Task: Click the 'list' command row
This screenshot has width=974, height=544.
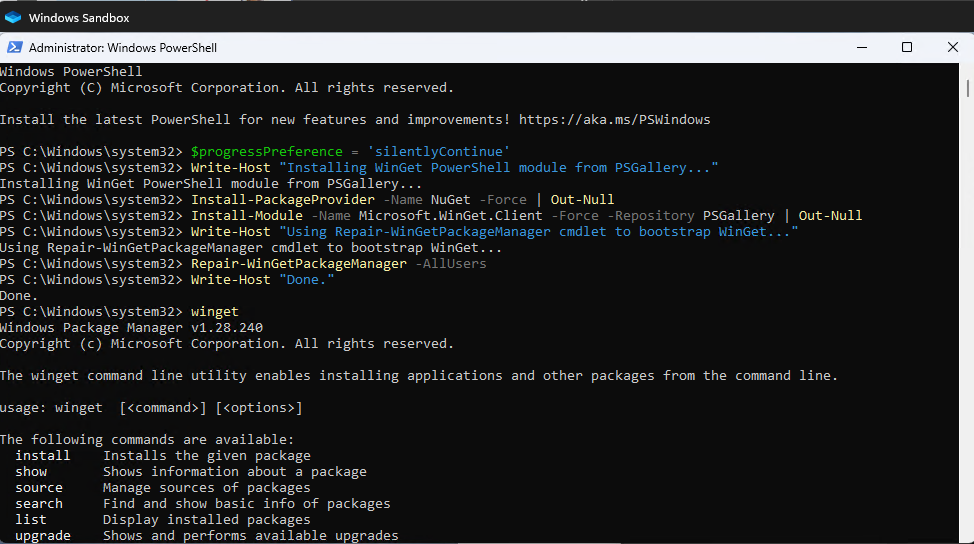Action: click(163, 520)
